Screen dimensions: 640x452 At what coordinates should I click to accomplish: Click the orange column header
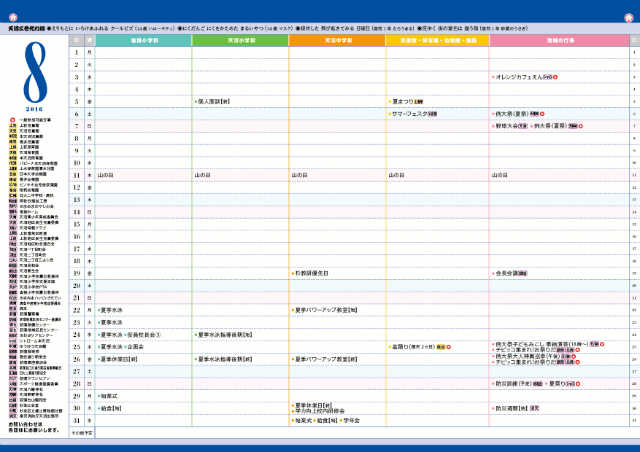[x=337, y=40]
